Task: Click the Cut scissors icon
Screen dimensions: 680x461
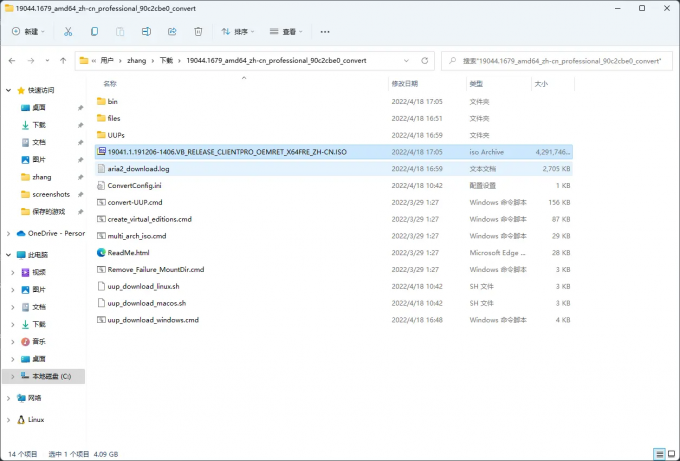Action: coord(68,32)
